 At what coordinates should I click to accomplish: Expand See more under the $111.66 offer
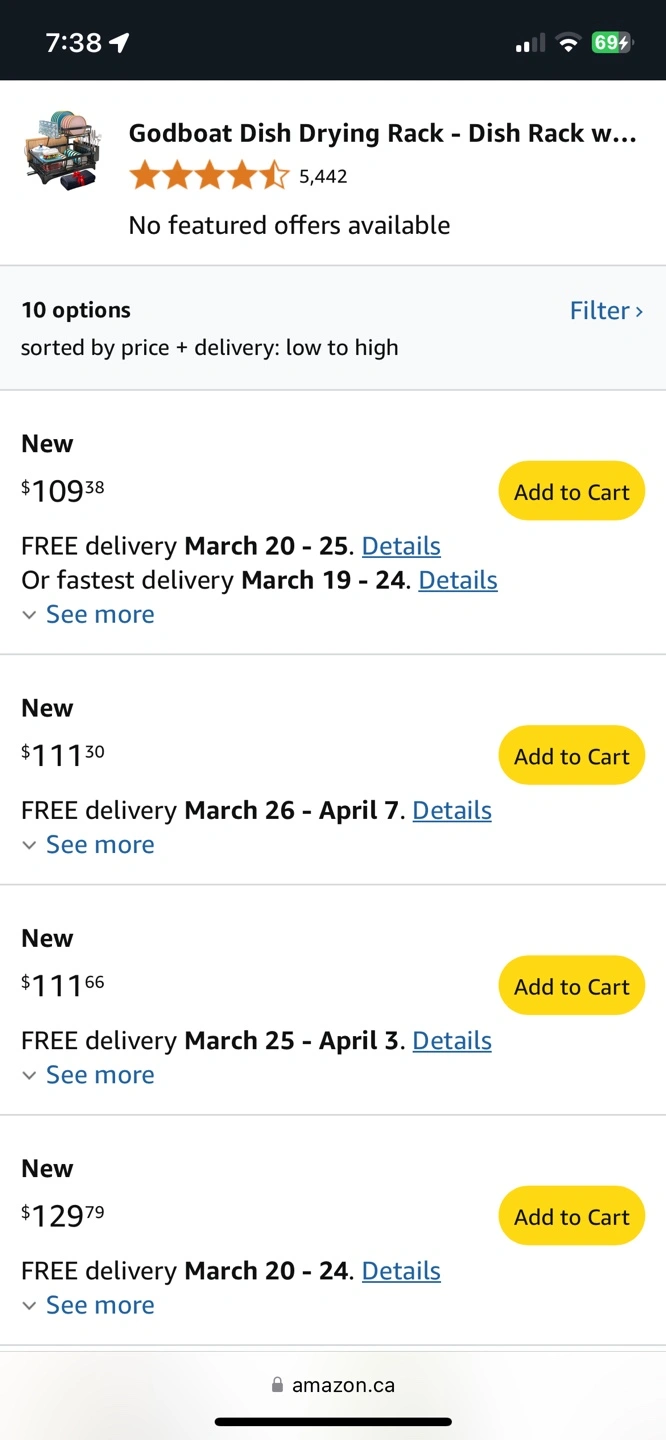click(x=99, y=1074)
